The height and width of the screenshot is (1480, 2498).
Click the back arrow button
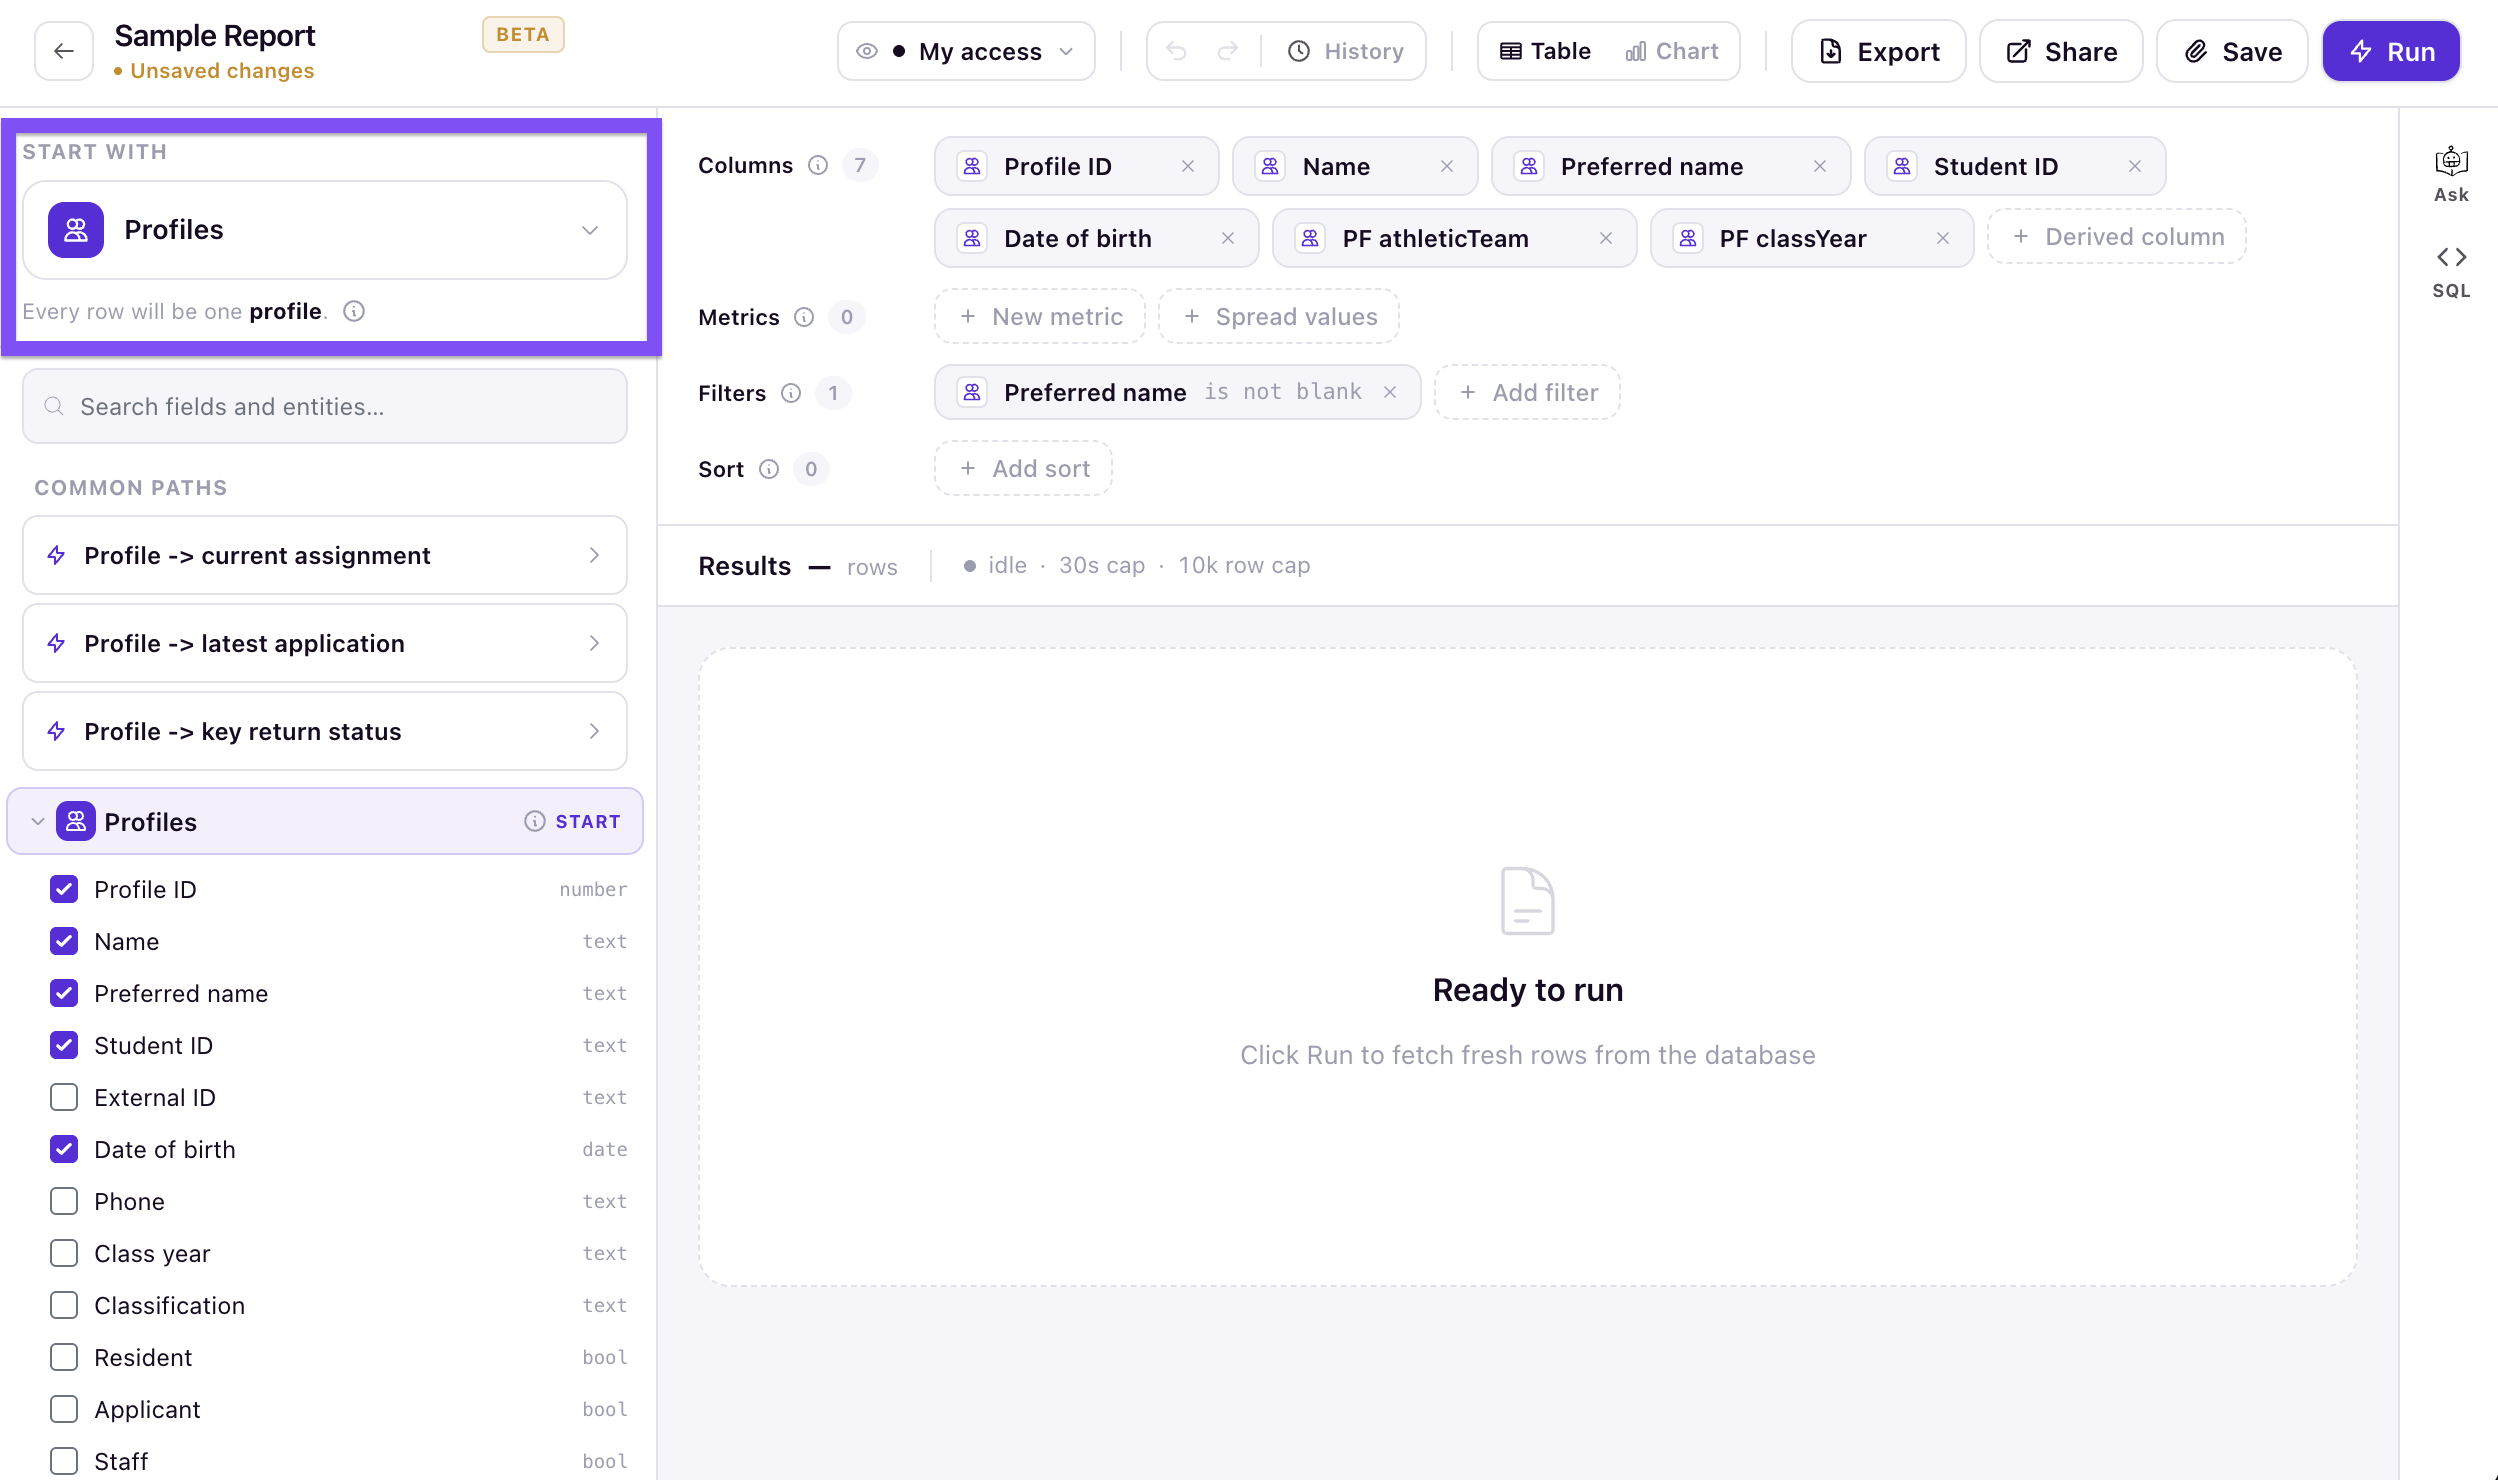(64, 51)
